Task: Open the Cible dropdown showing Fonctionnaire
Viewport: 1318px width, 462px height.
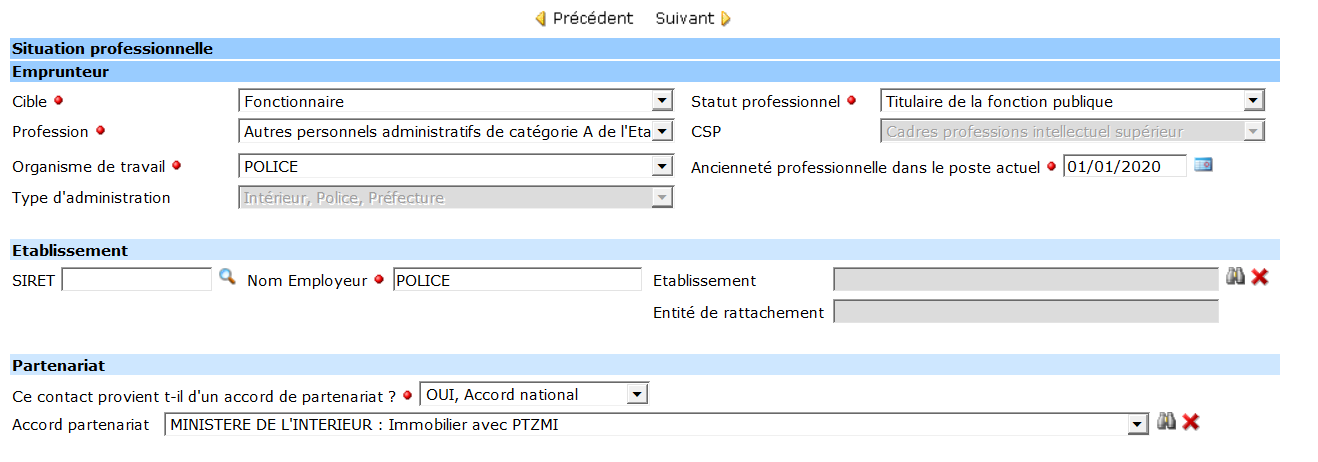Action: coord(661,101)
